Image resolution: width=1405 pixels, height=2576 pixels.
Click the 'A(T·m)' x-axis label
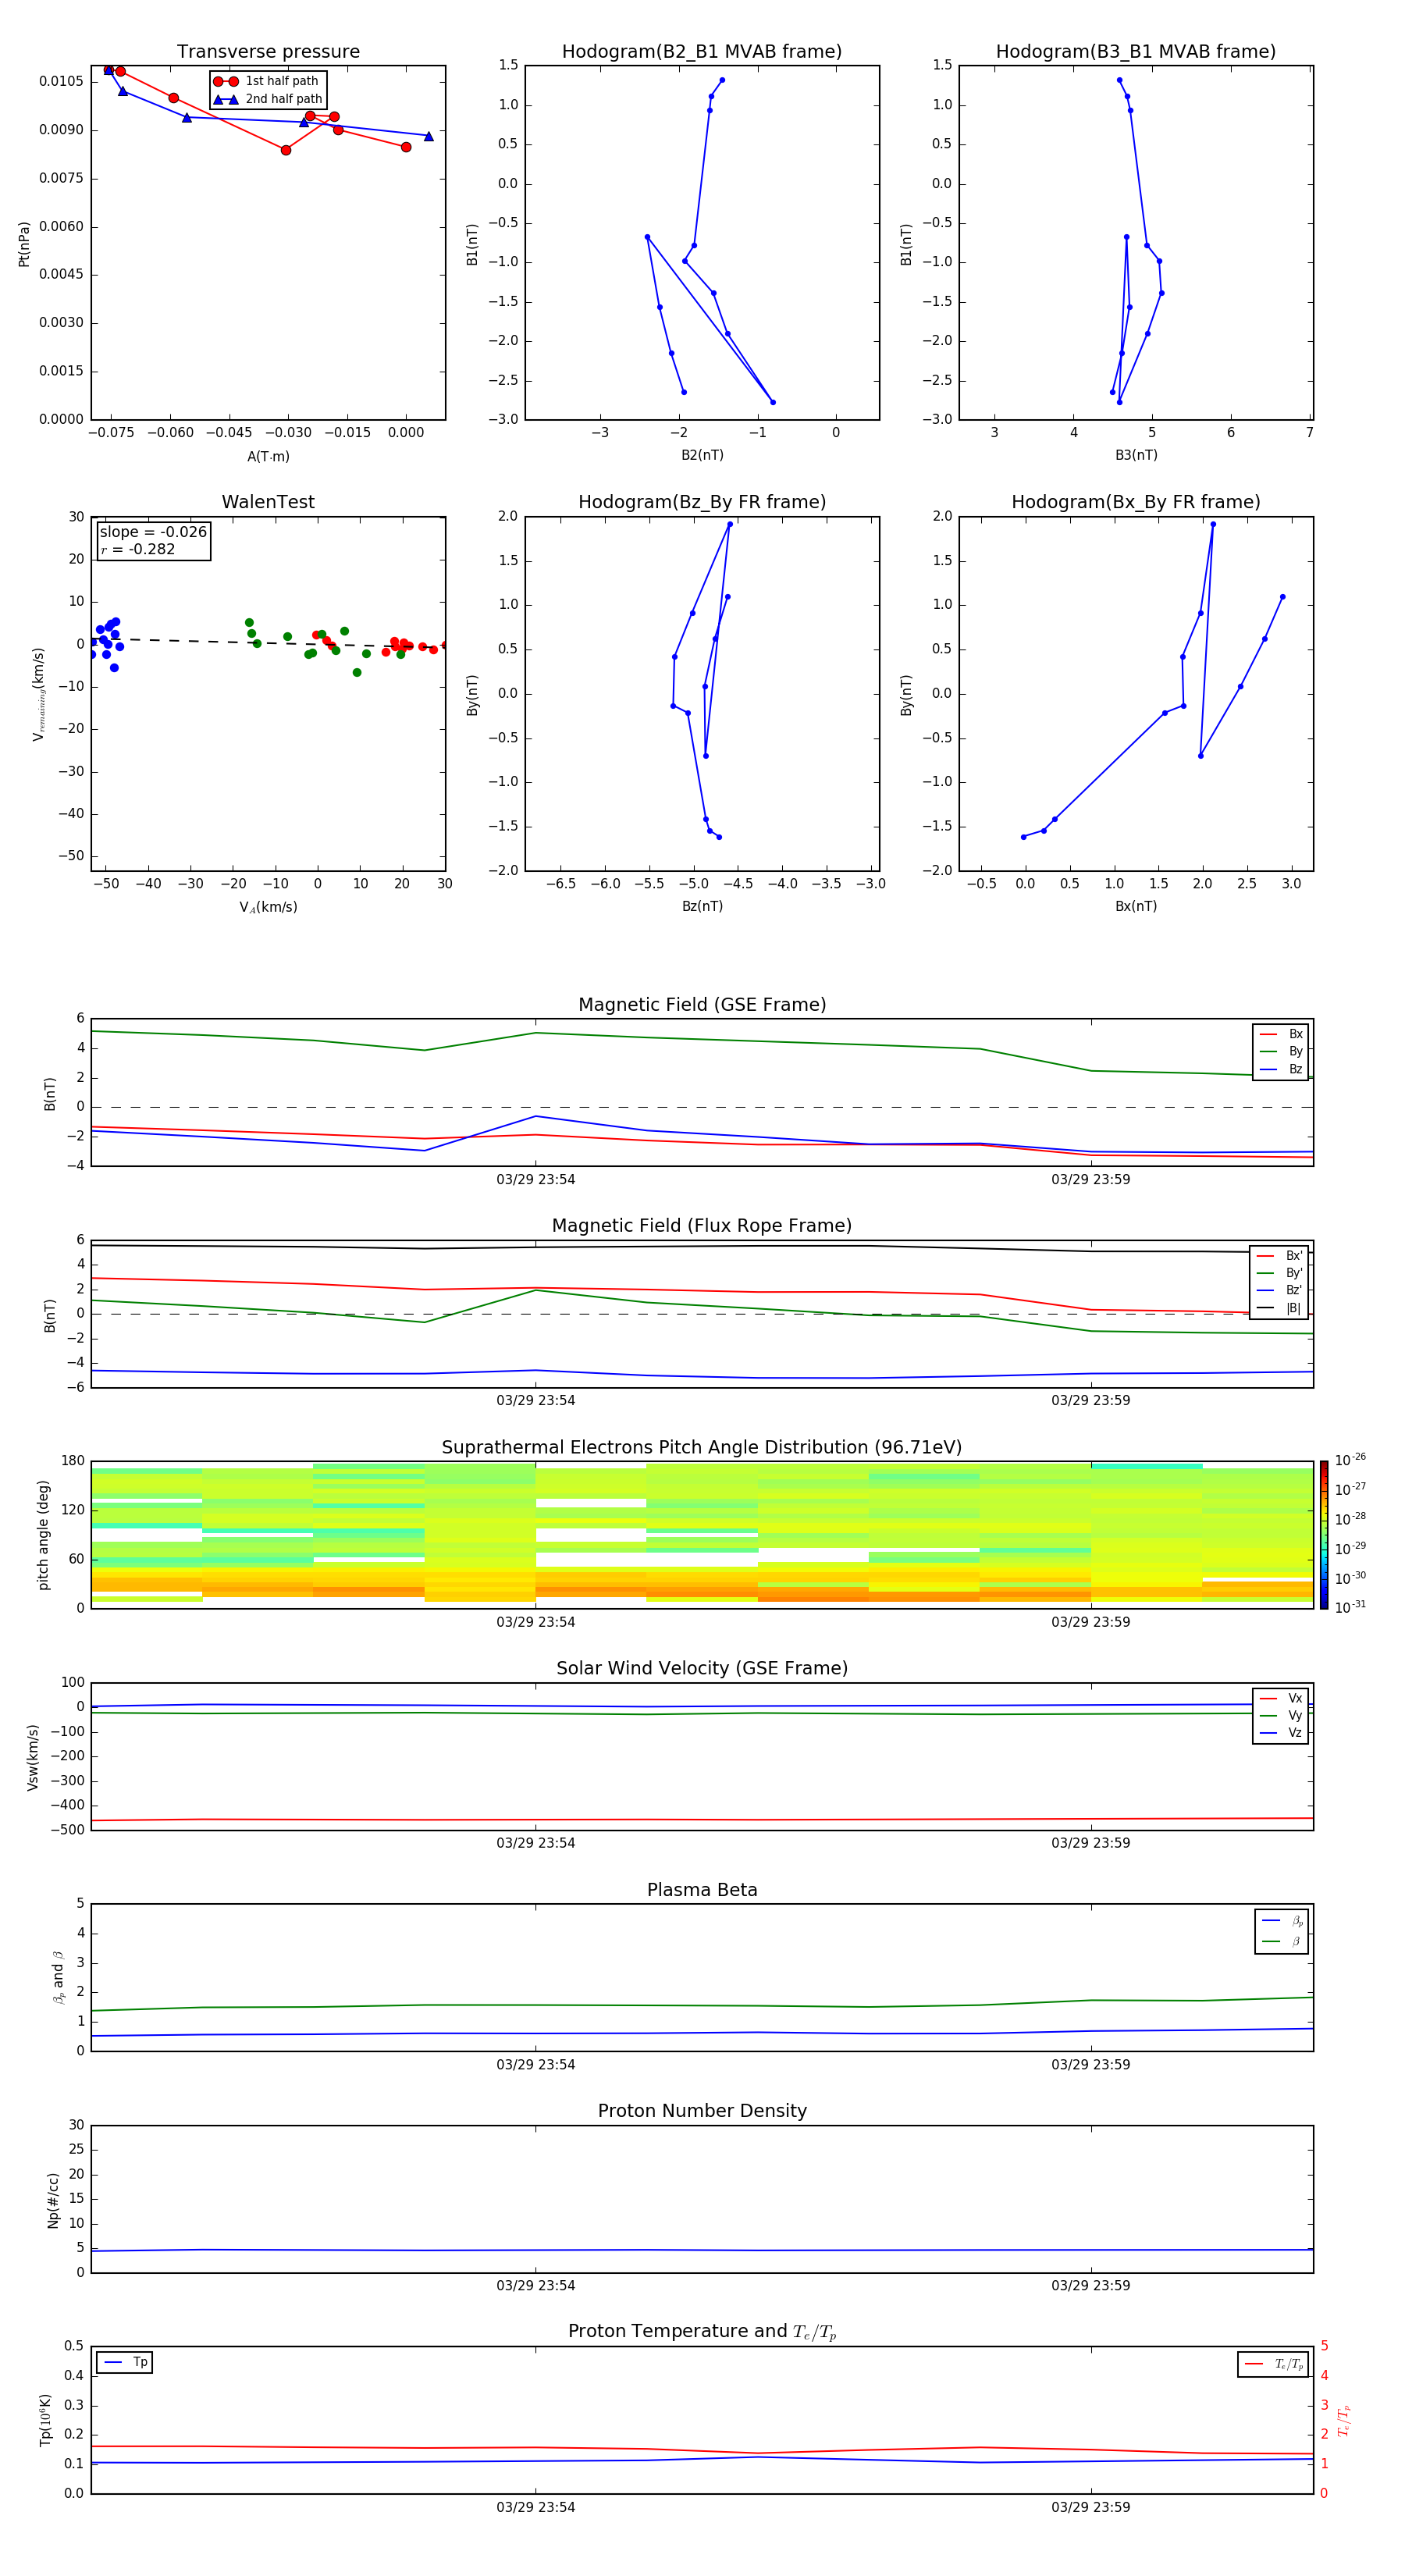pyautogui.click(x=268, y=457)
